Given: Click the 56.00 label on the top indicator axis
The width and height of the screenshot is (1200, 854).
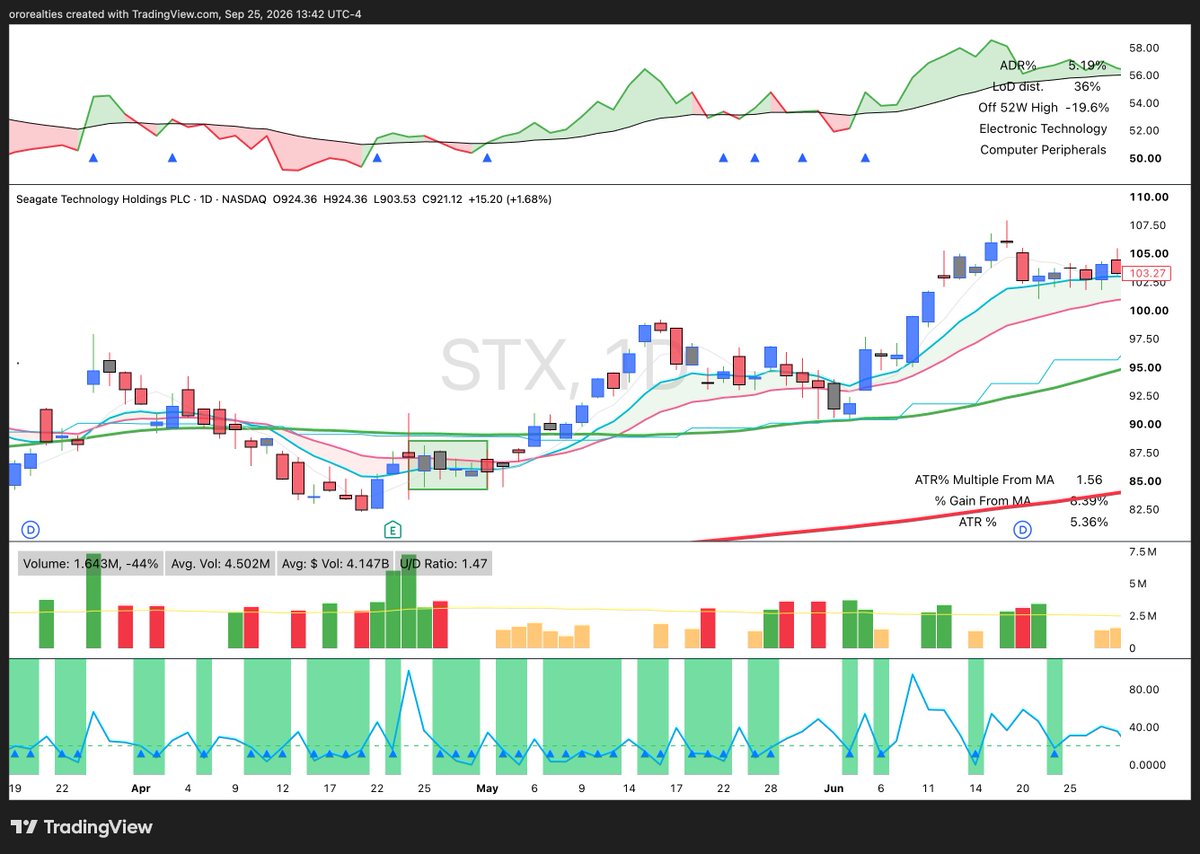Looking at the screenshot, I should (x=1146, y=76).
